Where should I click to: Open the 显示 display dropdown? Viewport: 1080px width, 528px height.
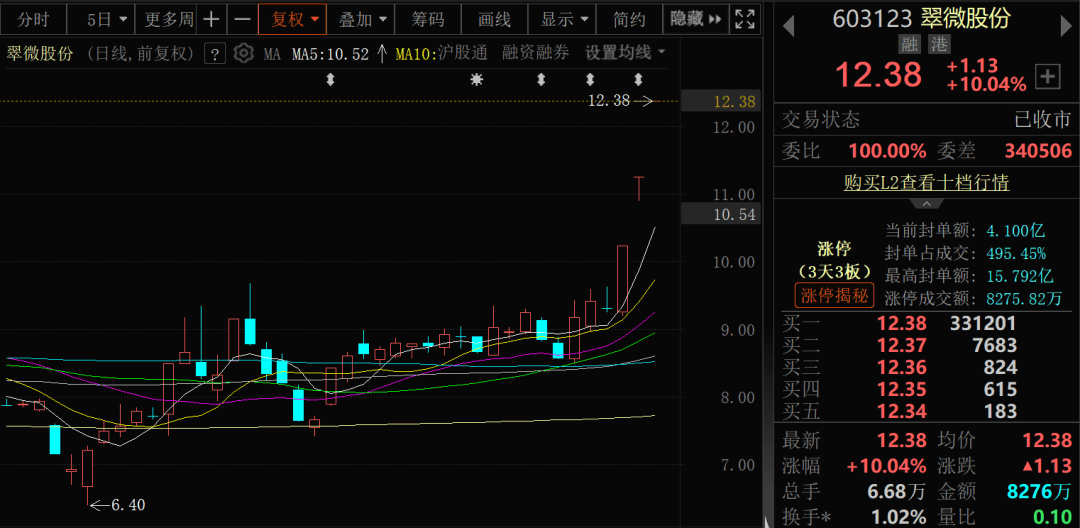[x=562, y=19]
